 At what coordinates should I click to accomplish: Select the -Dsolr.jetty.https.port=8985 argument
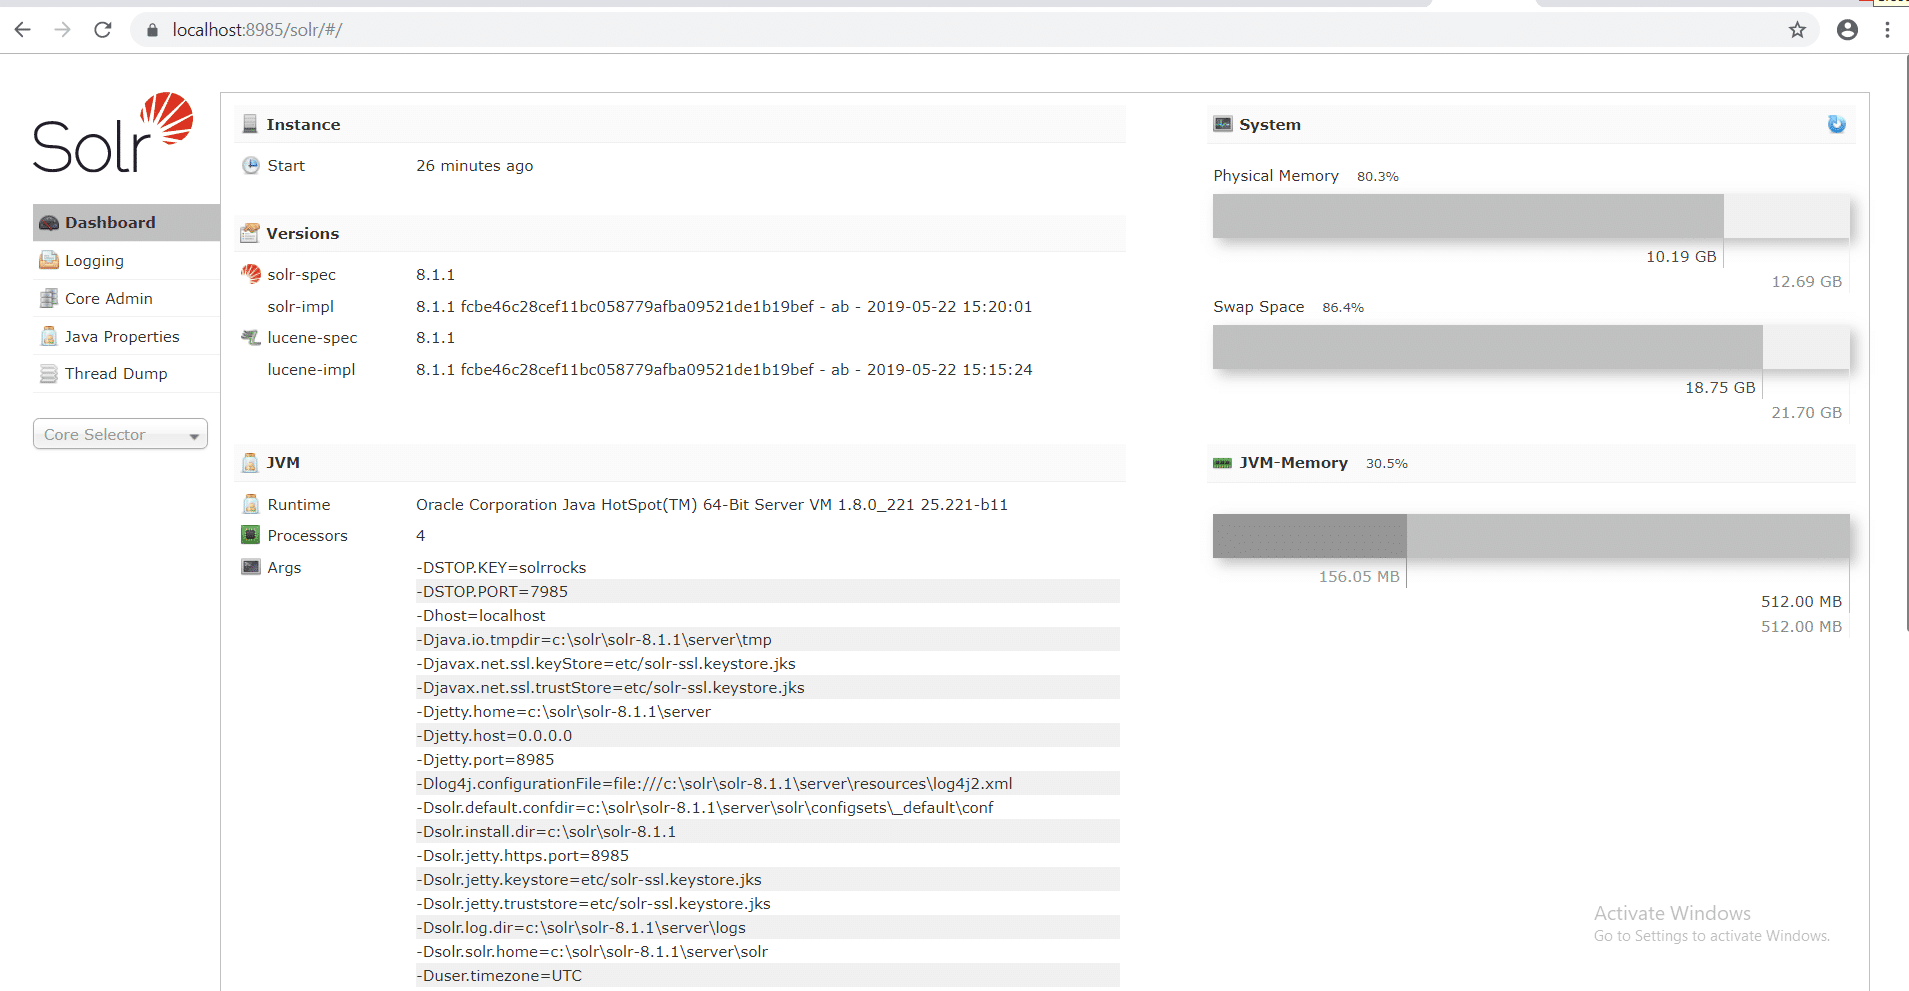[x=522, y=856]
